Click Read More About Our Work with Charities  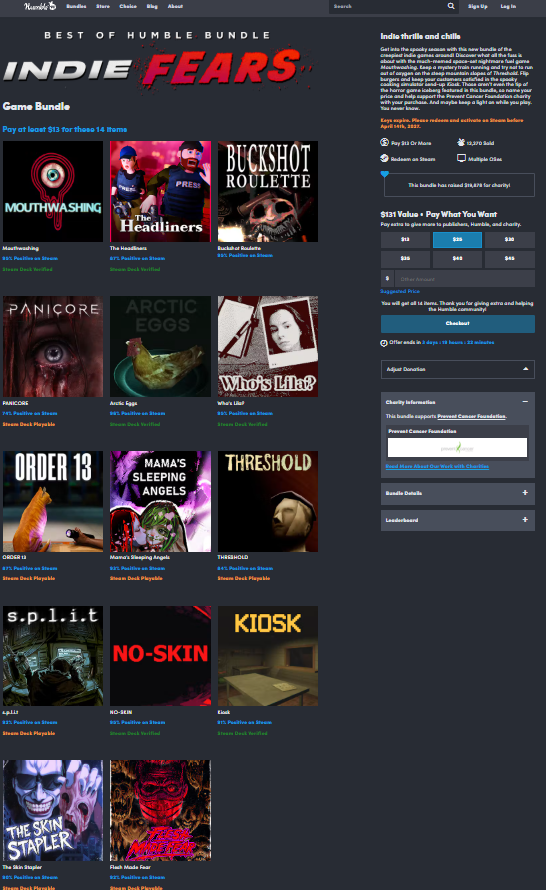(x=437, y=467)
